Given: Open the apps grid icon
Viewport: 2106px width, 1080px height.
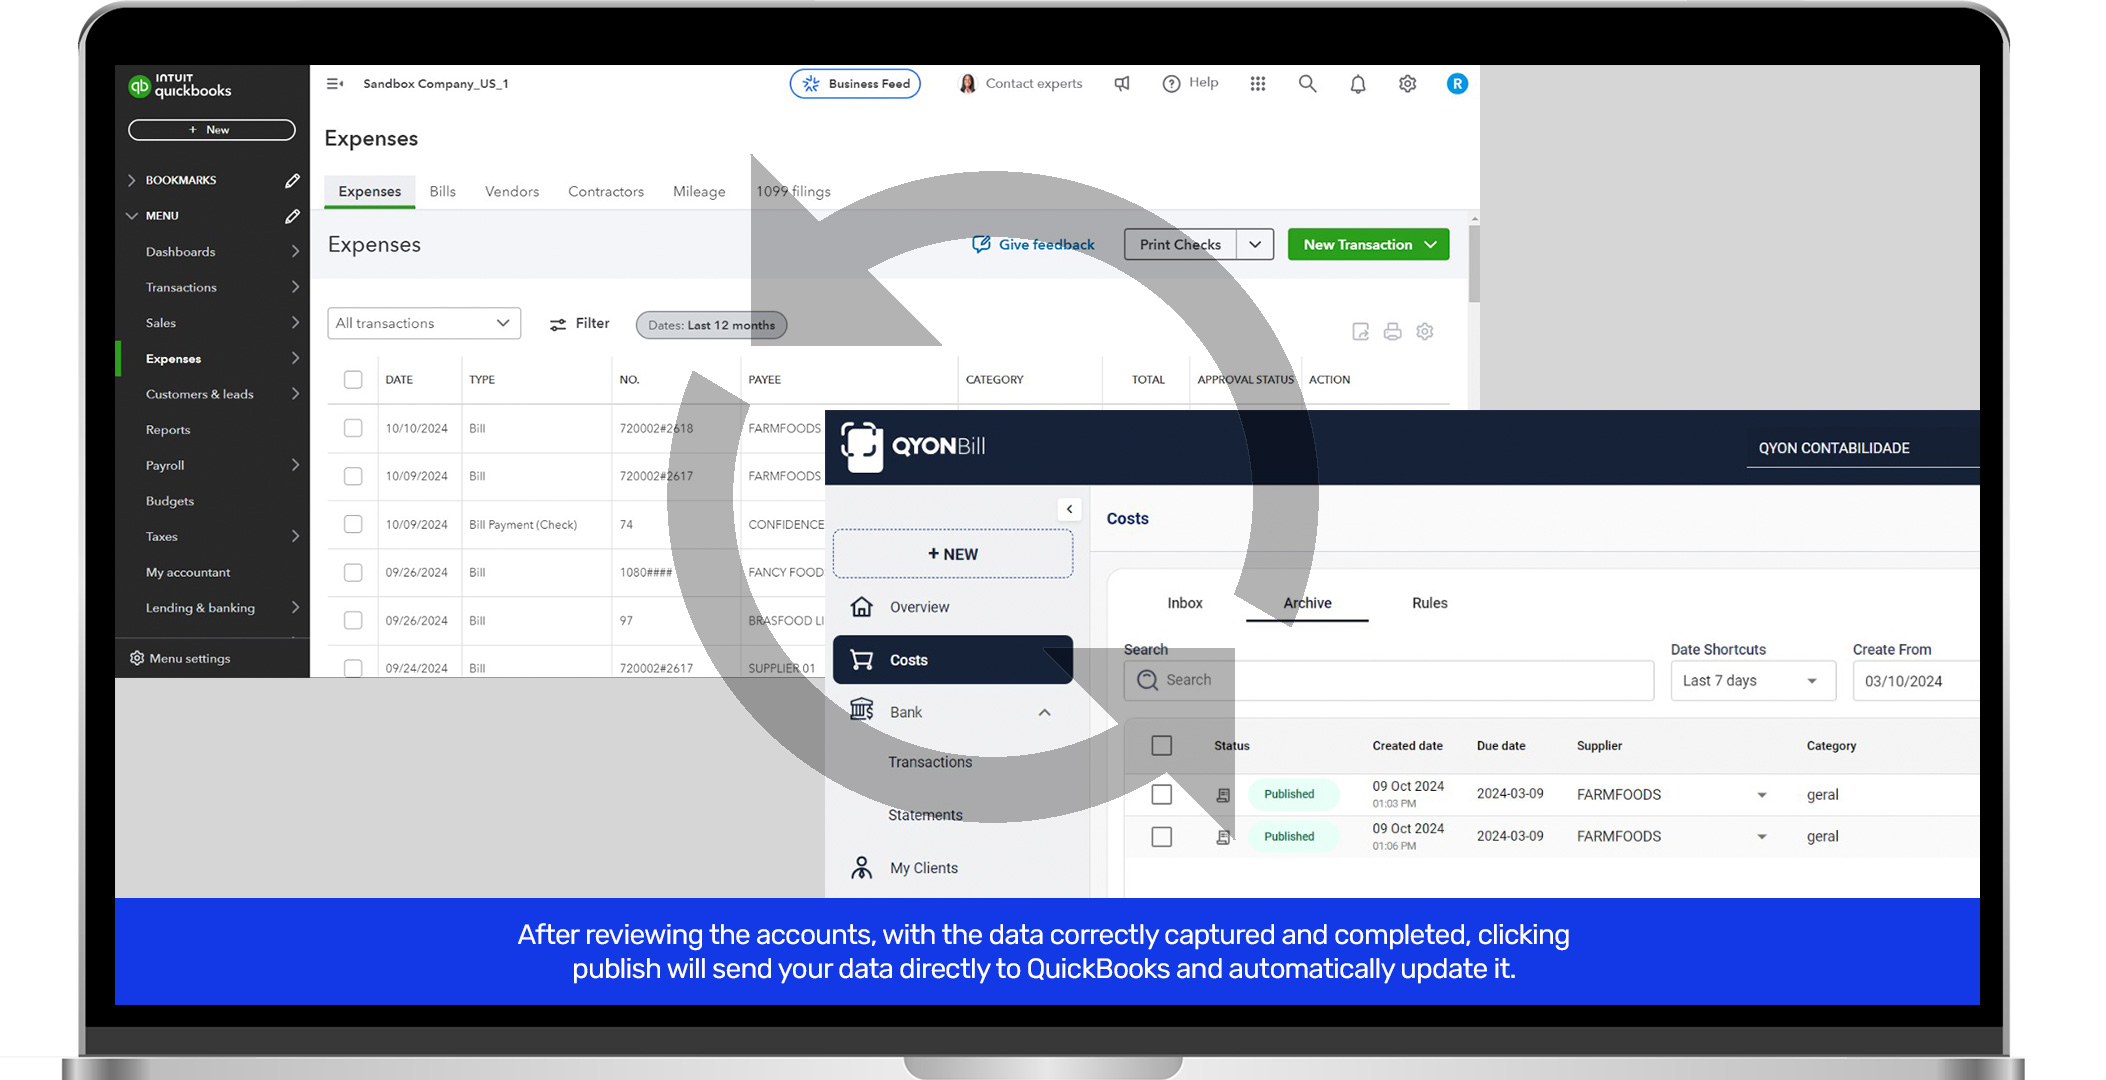Looking at the screenshot, I should point(1257,84).
